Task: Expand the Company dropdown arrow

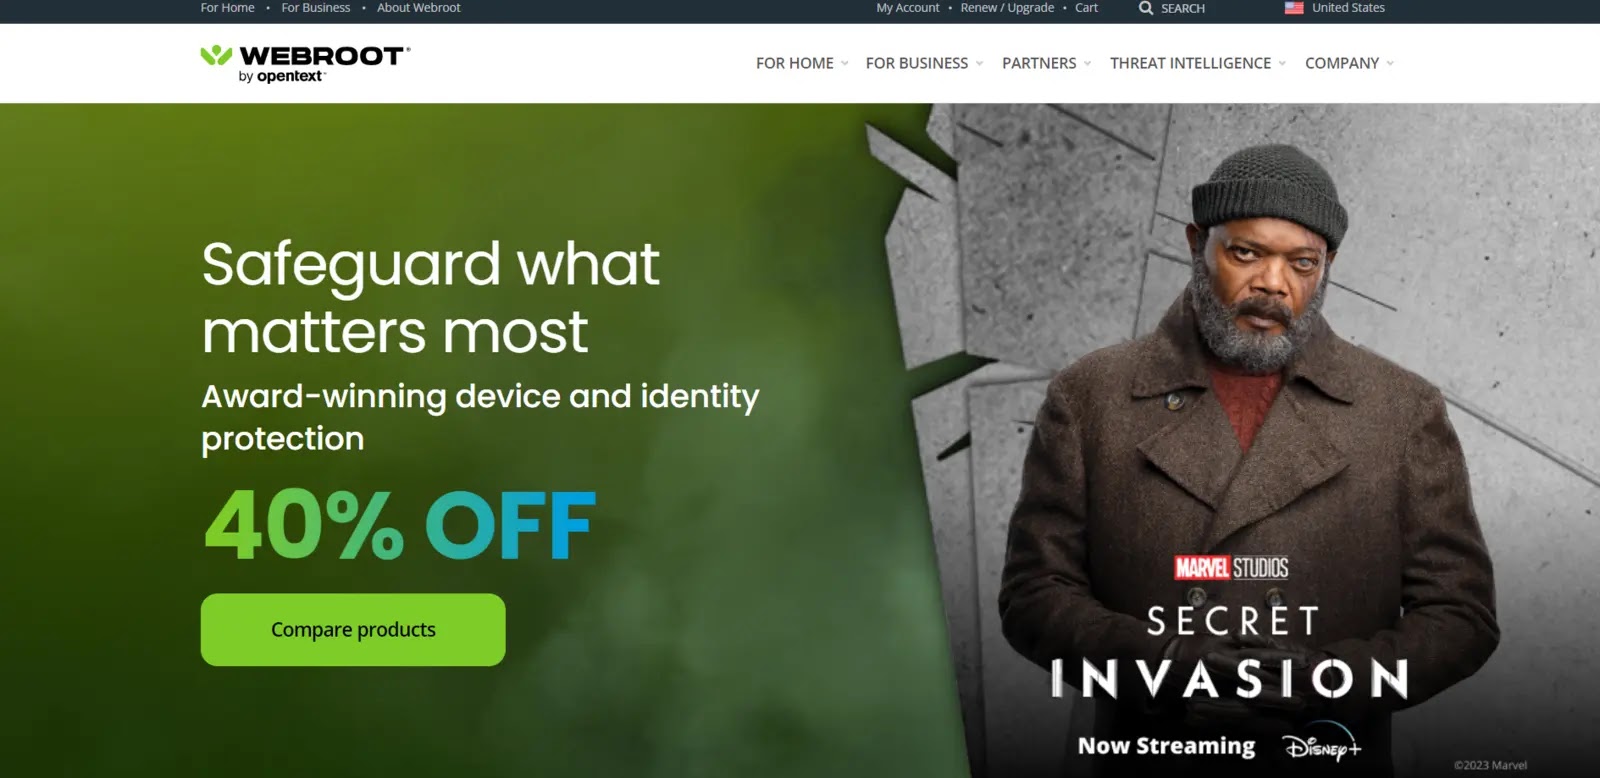Action: click(1389, 63)
